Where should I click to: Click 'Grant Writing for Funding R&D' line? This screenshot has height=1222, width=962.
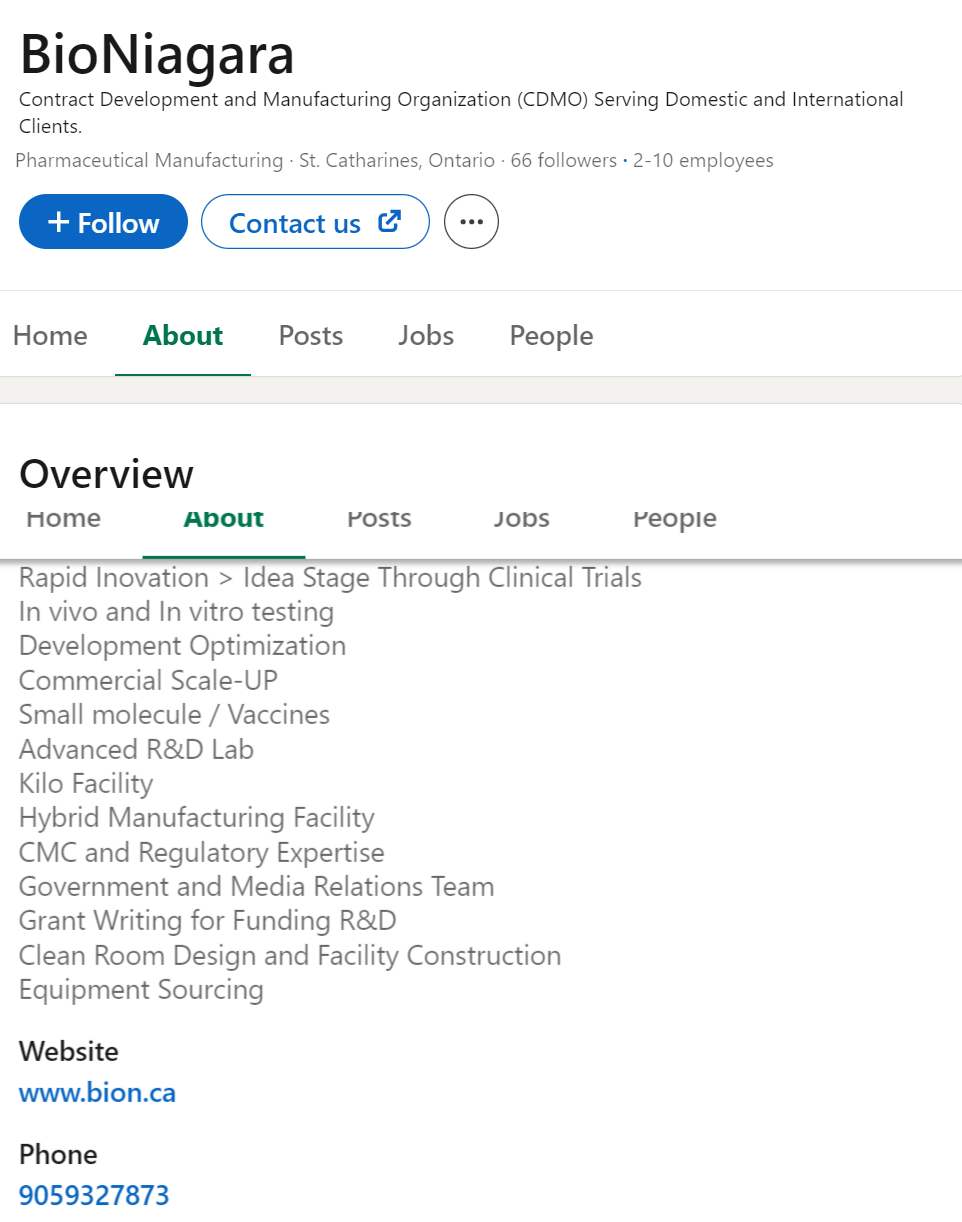click(x=208, y=921)
